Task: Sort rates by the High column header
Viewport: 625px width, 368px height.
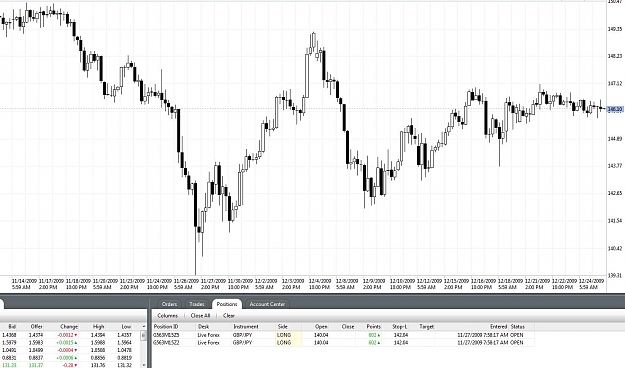Action: pos(98,327)
